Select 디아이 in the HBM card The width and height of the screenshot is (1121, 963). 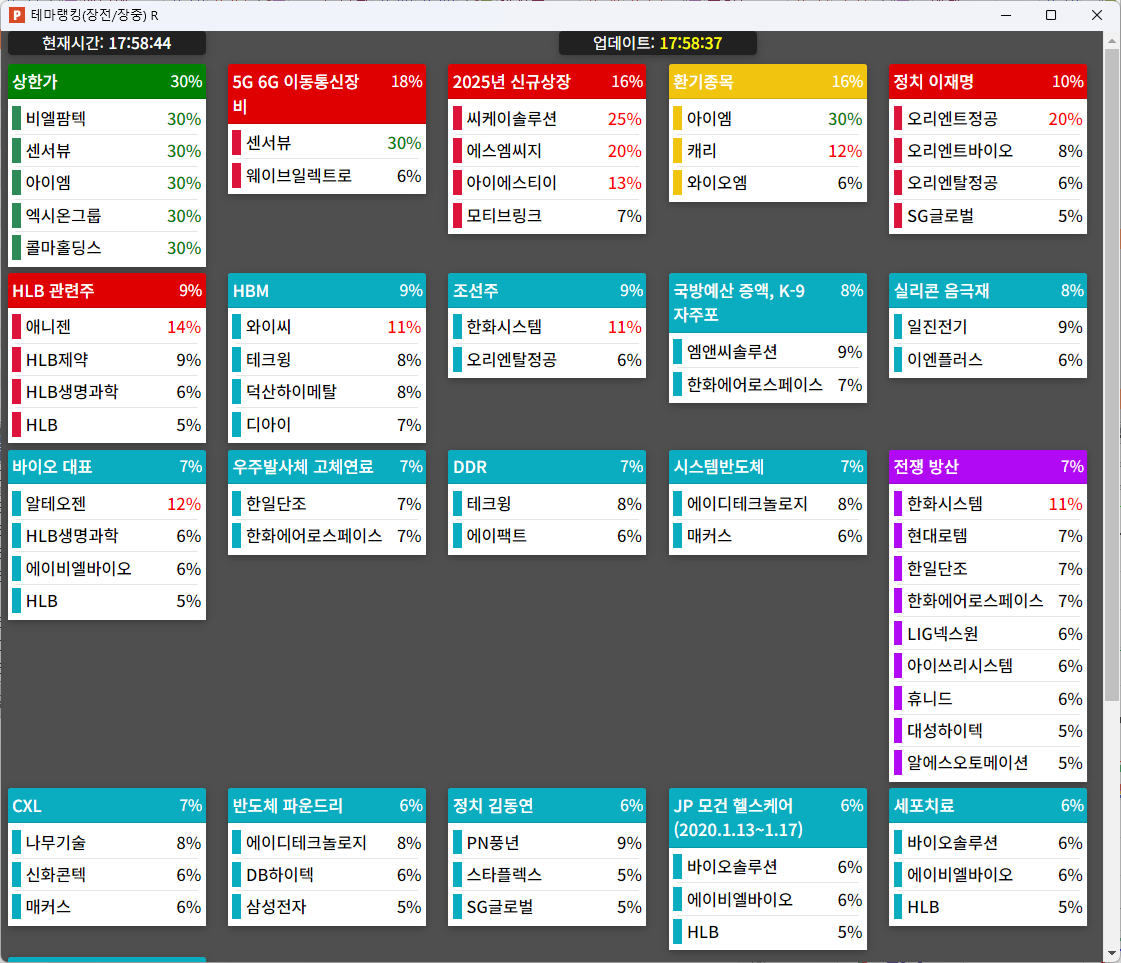pyautogui.click(x=327, y=425)
